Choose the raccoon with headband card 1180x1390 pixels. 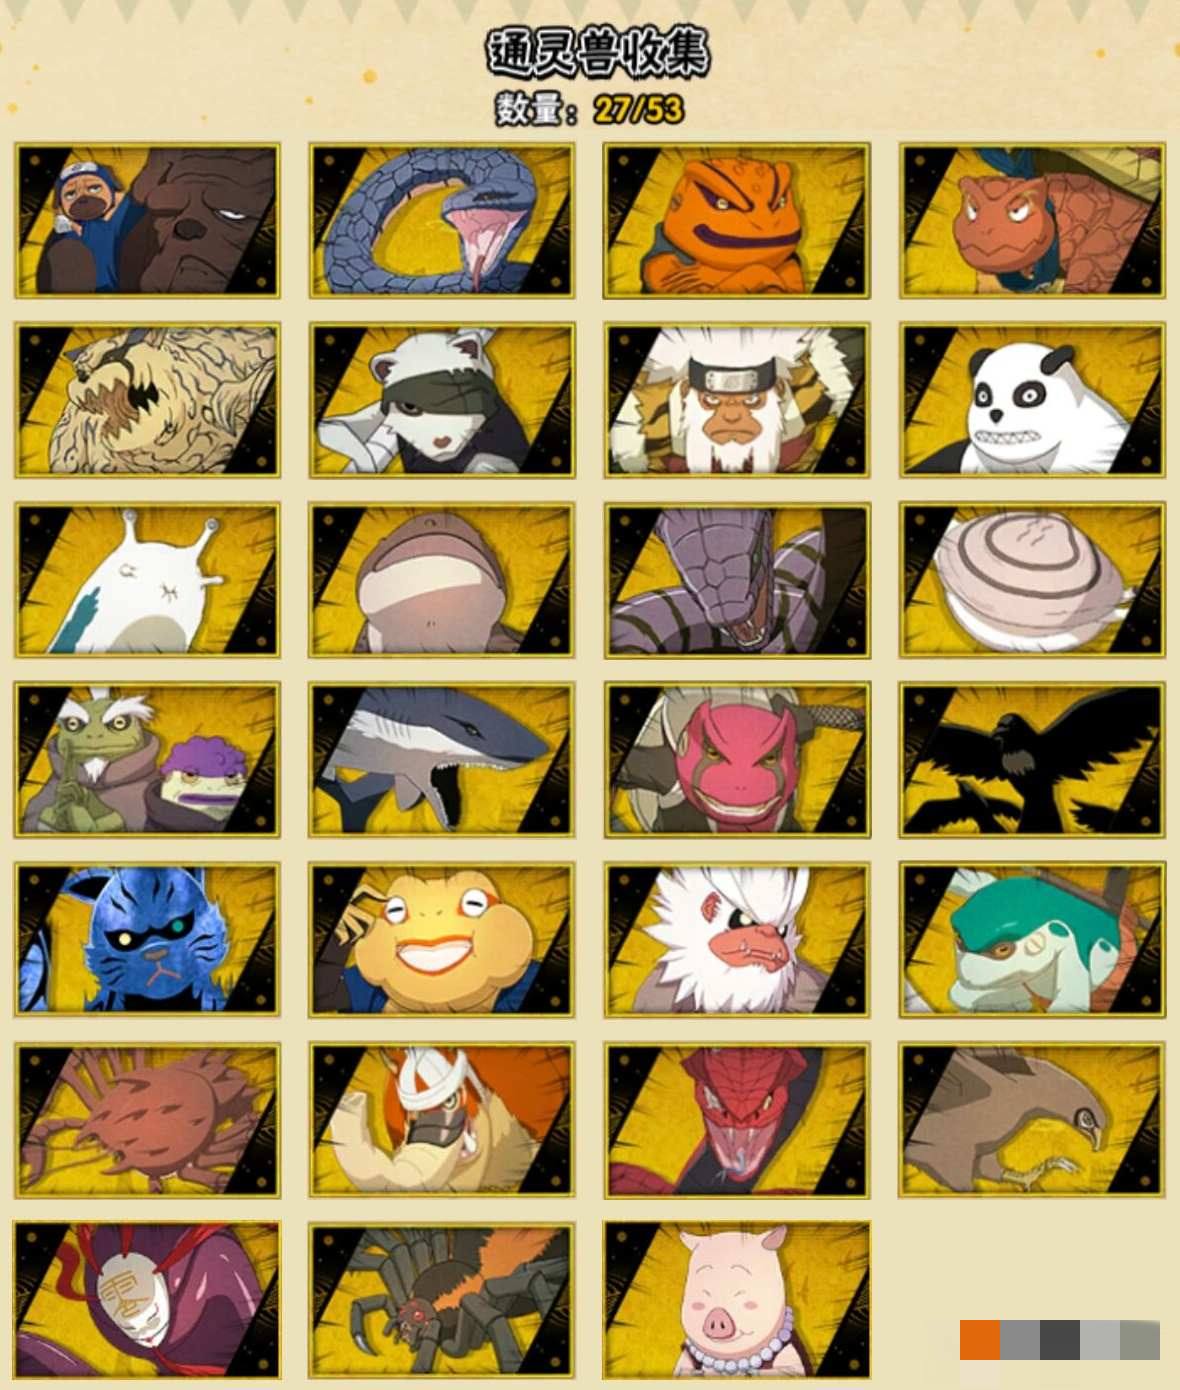(442, 400)
